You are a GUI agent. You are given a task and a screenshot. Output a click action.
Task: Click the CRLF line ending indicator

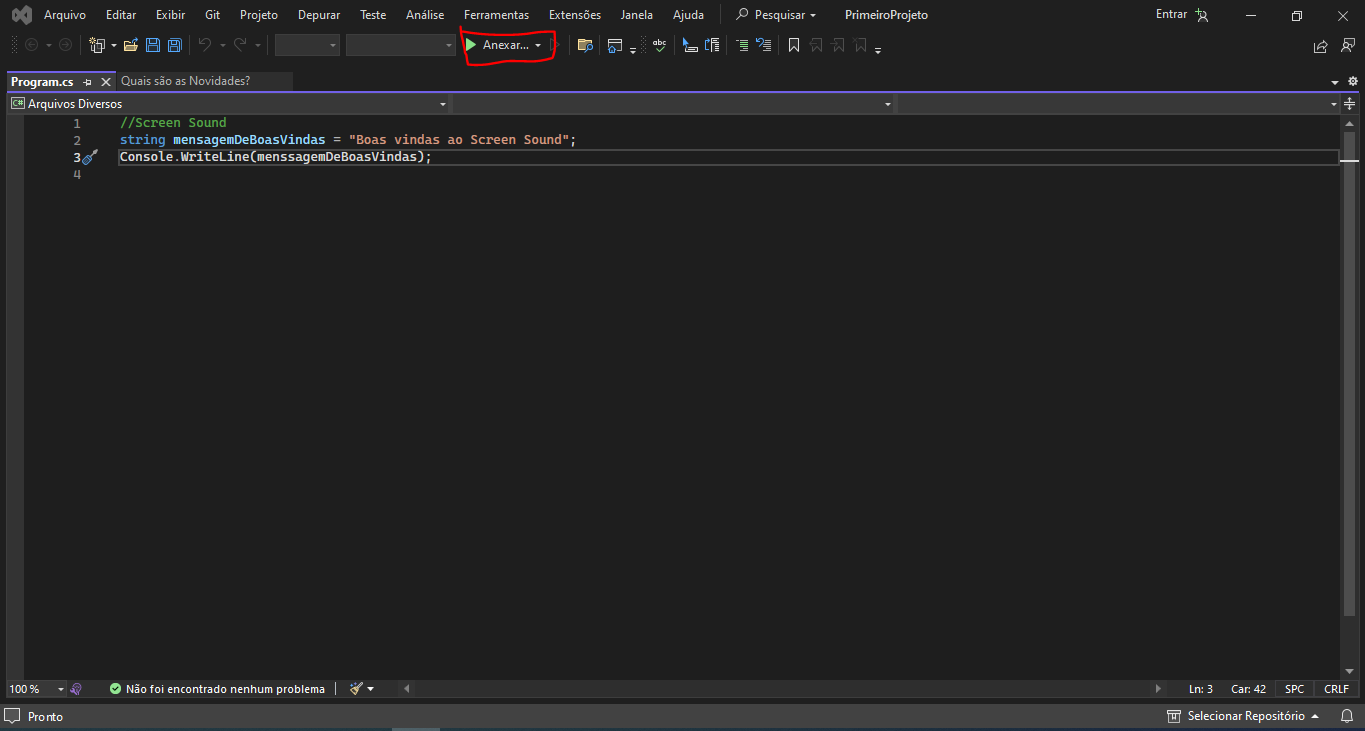pos(1336,689)
